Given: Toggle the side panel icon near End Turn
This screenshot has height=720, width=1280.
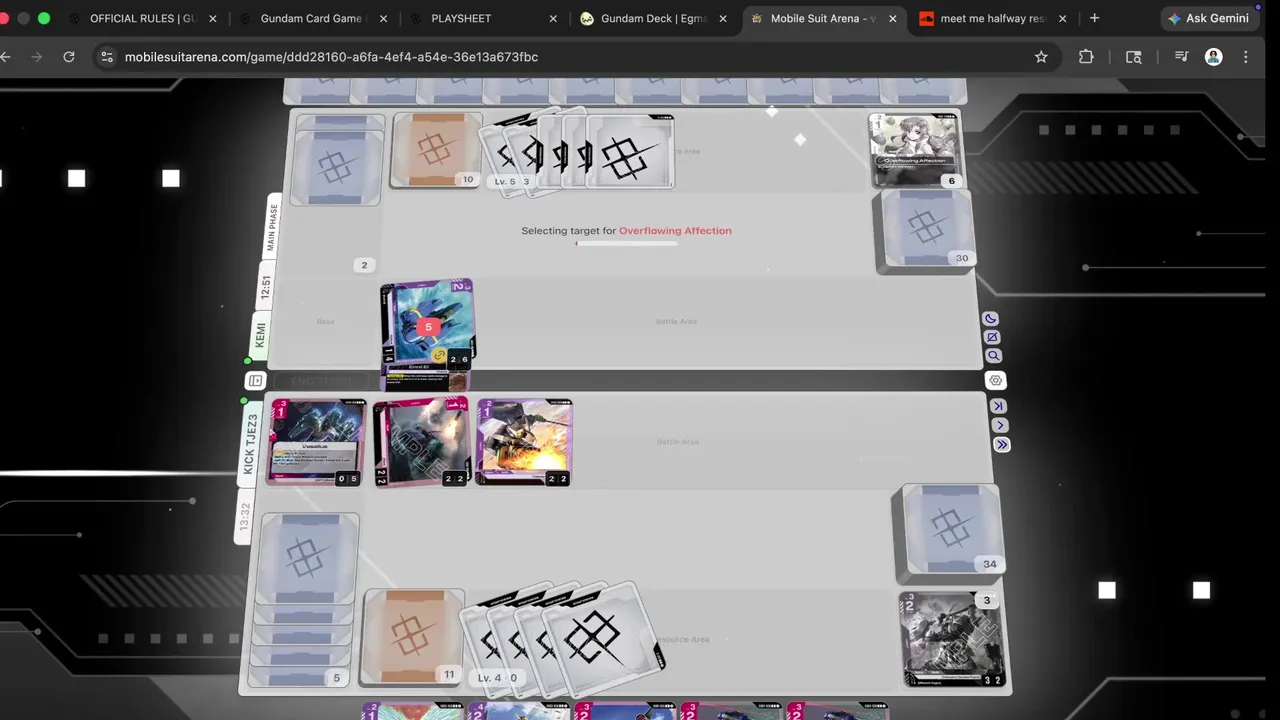Looking at the screenshot, I should pos(256,381).
